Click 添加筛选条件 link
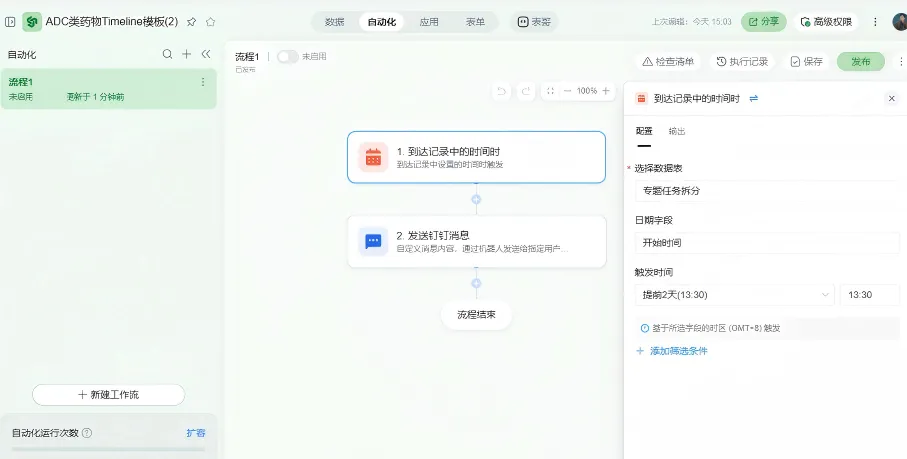The image size is (907, 459). tap(672, 351)
